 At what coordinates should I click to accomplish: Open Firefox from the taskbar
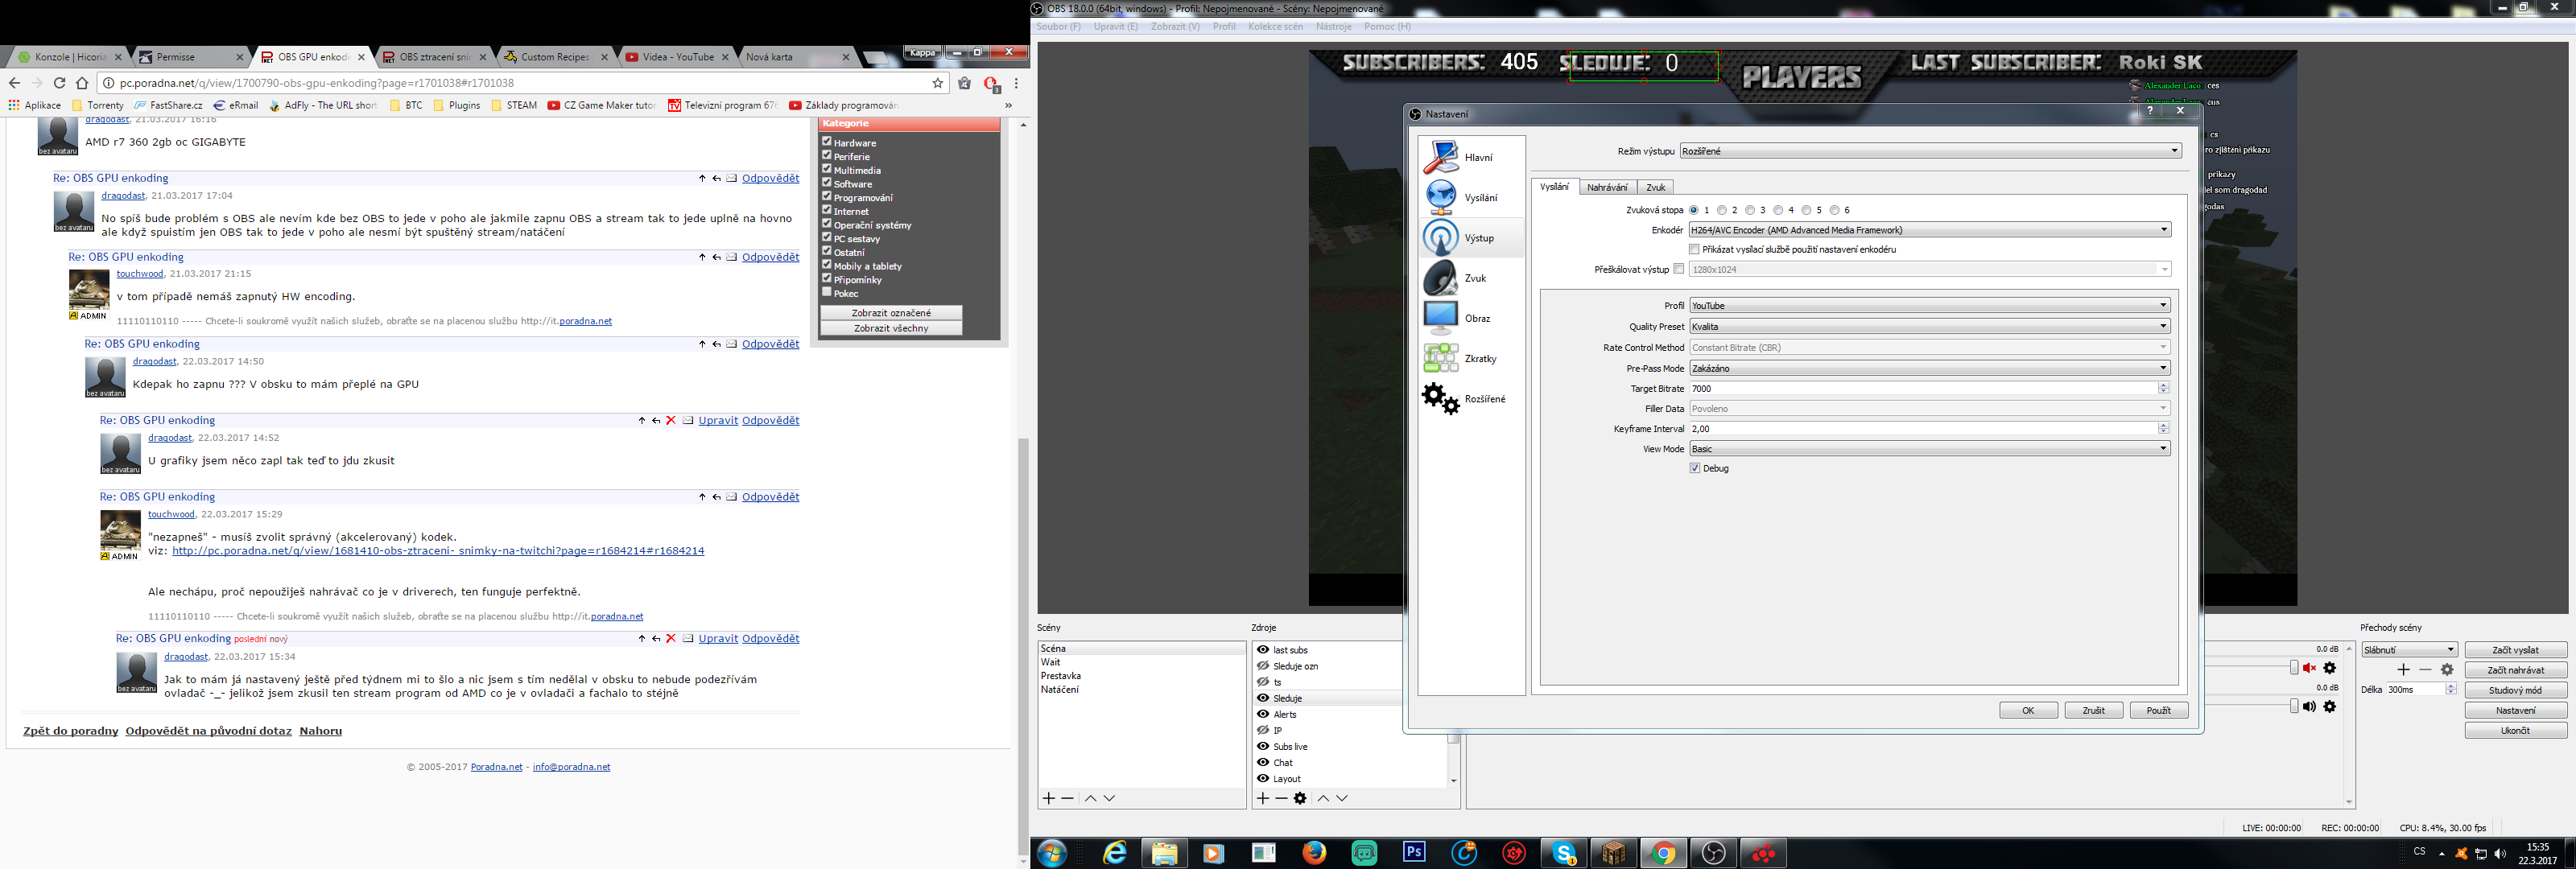click(x=1314, y=852)
